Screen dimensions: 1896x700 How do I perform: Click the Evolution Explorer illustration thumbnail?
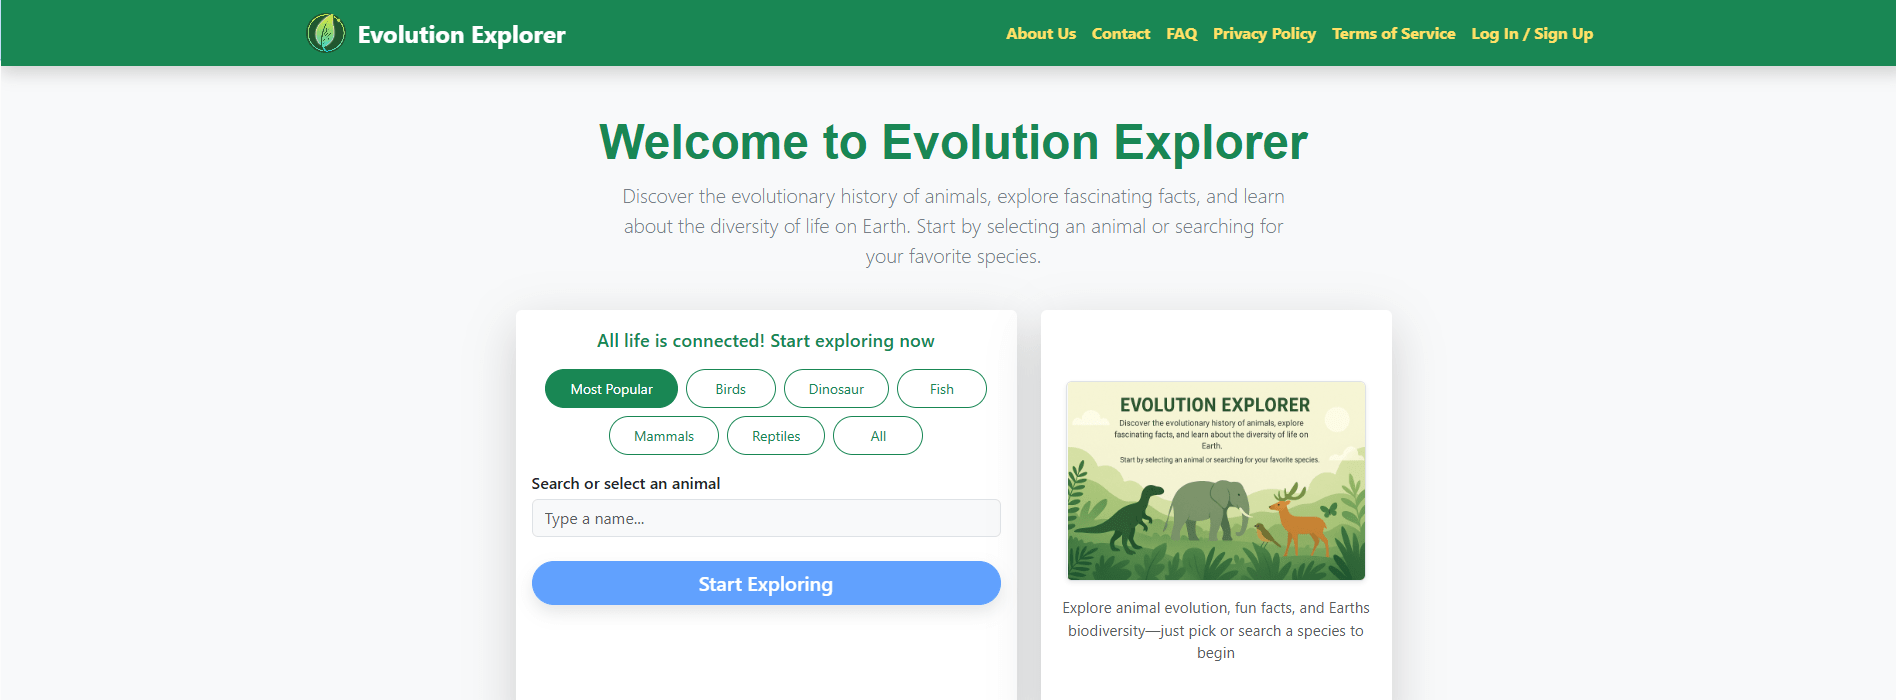pos(1215,480)
